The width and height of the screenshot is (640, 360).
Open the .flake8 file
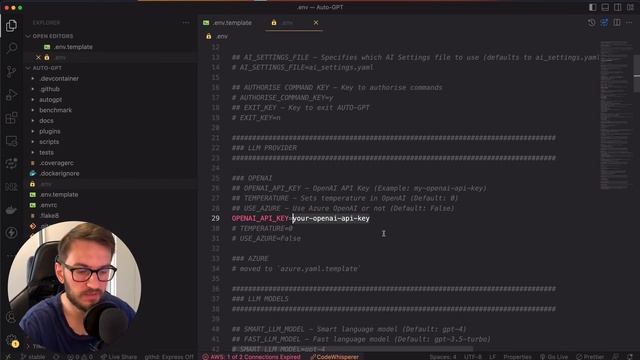(49, 216)
